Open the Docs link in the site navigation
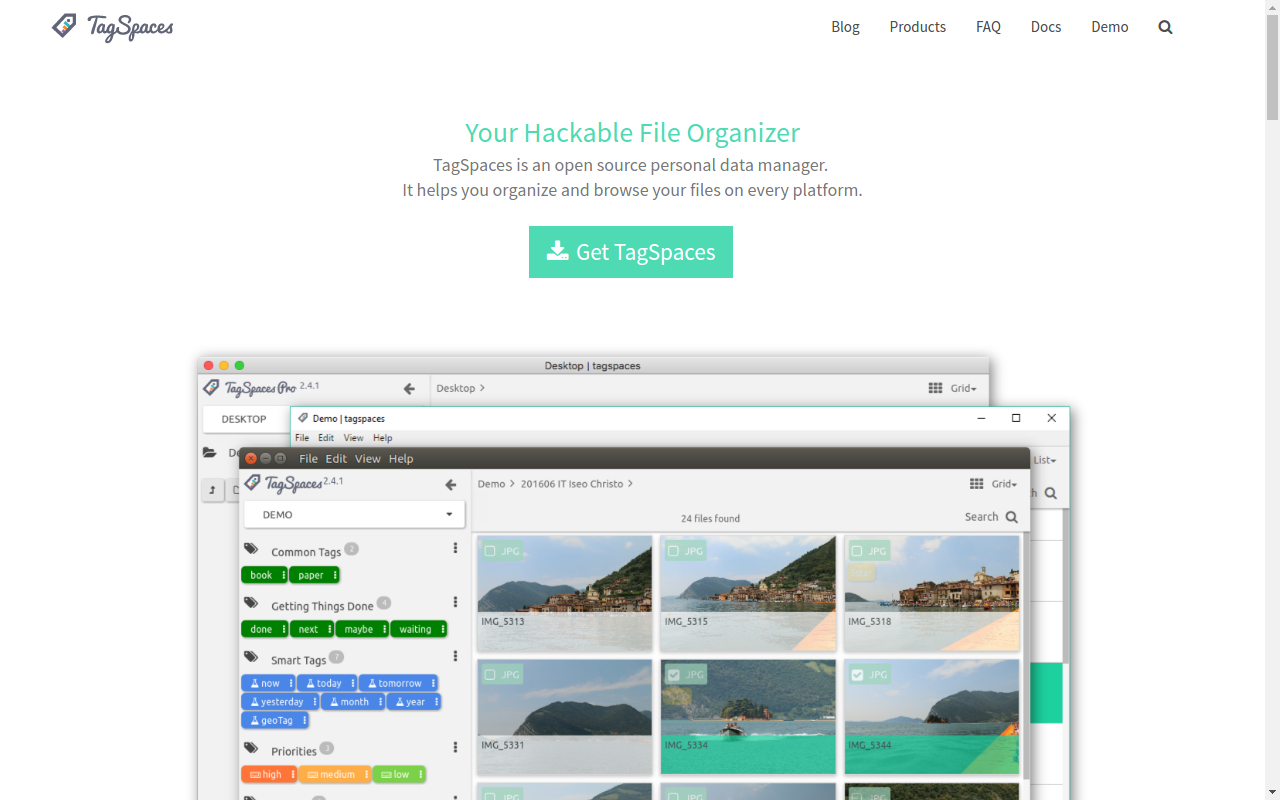Viewport: 1280px width, 800px height. click(x=1046, y=27)
